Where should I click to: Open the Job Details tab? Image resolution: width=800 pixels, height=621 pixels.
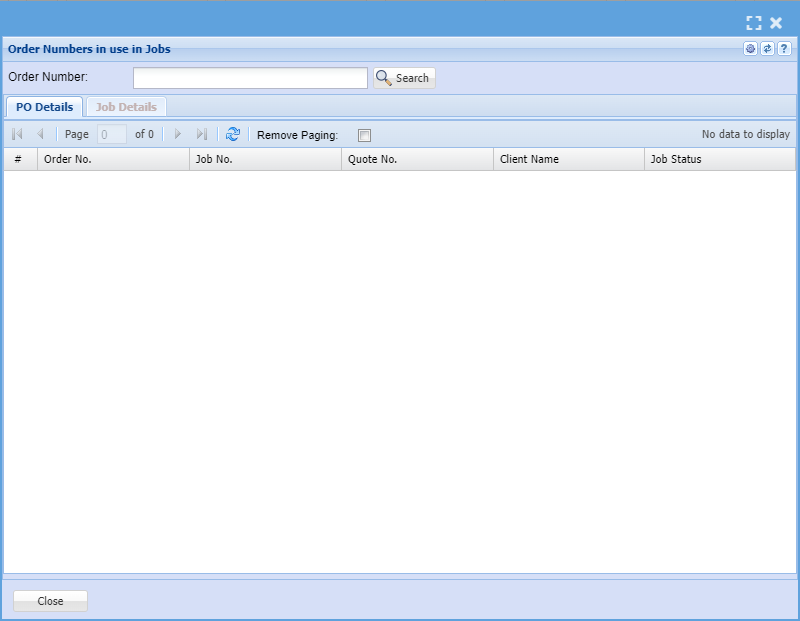pos(126,107)
